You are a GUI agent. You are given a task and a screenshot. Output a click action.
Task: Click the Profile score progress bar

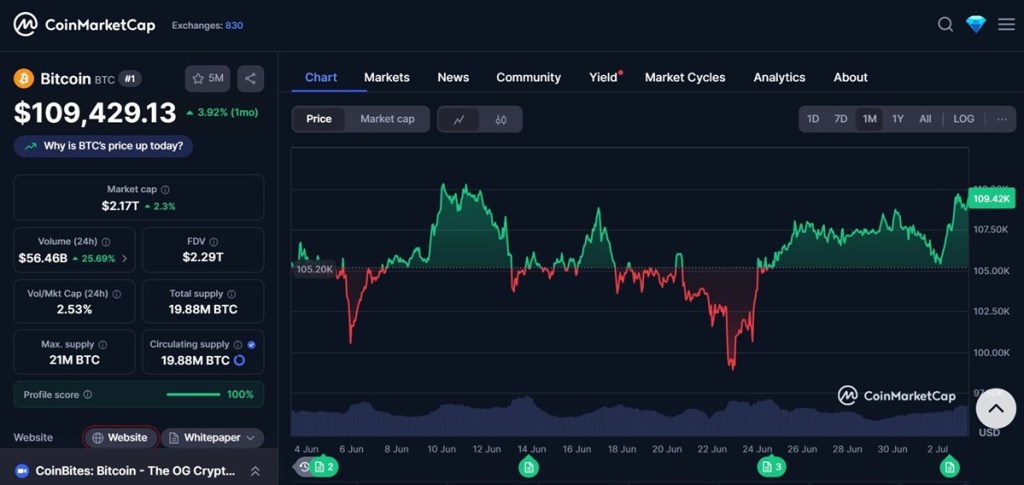click(193, 395)
